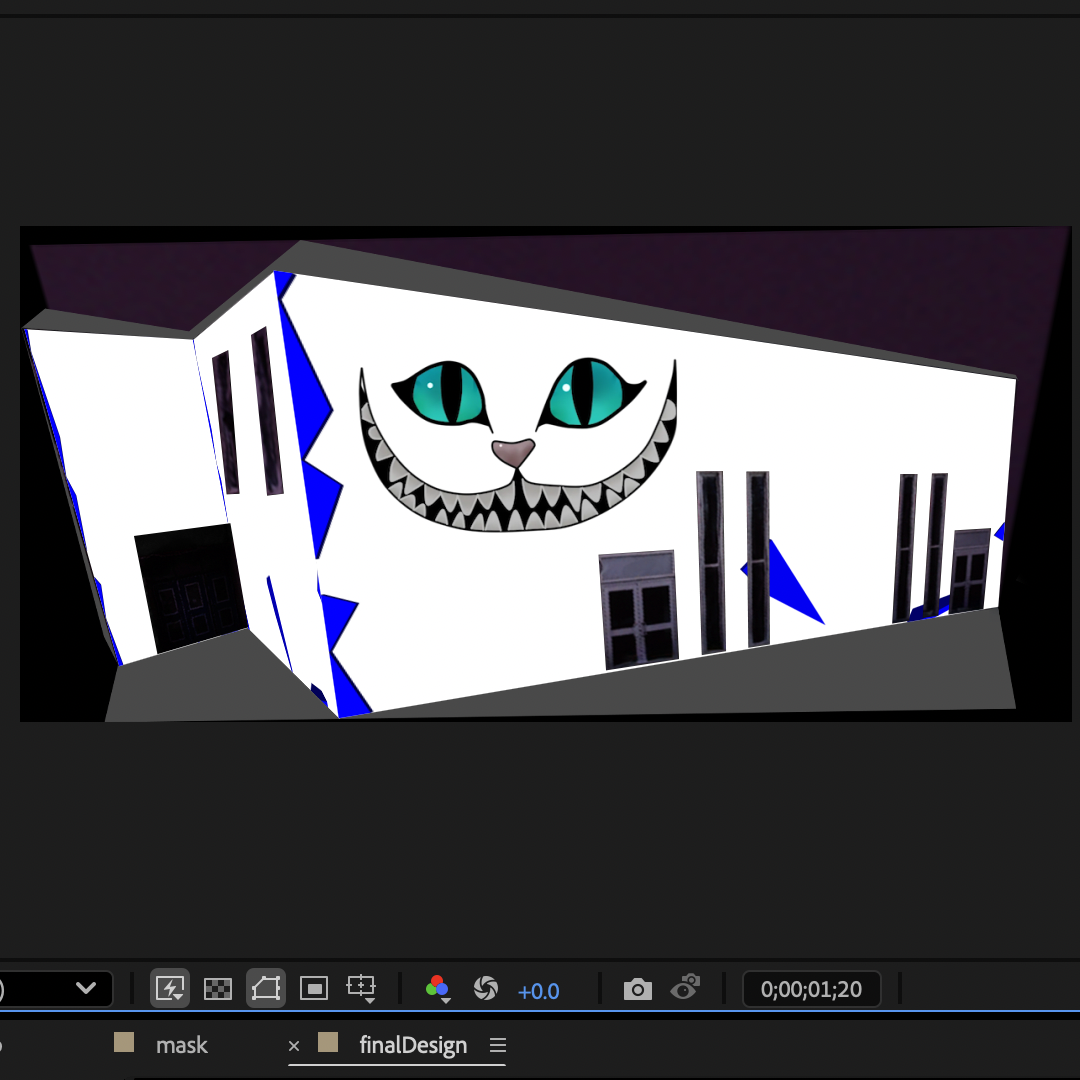The width and height of the screenshot is (1080, 1080).
Task: Click the color label square on the mask tab
Action: coord(123,1044)
